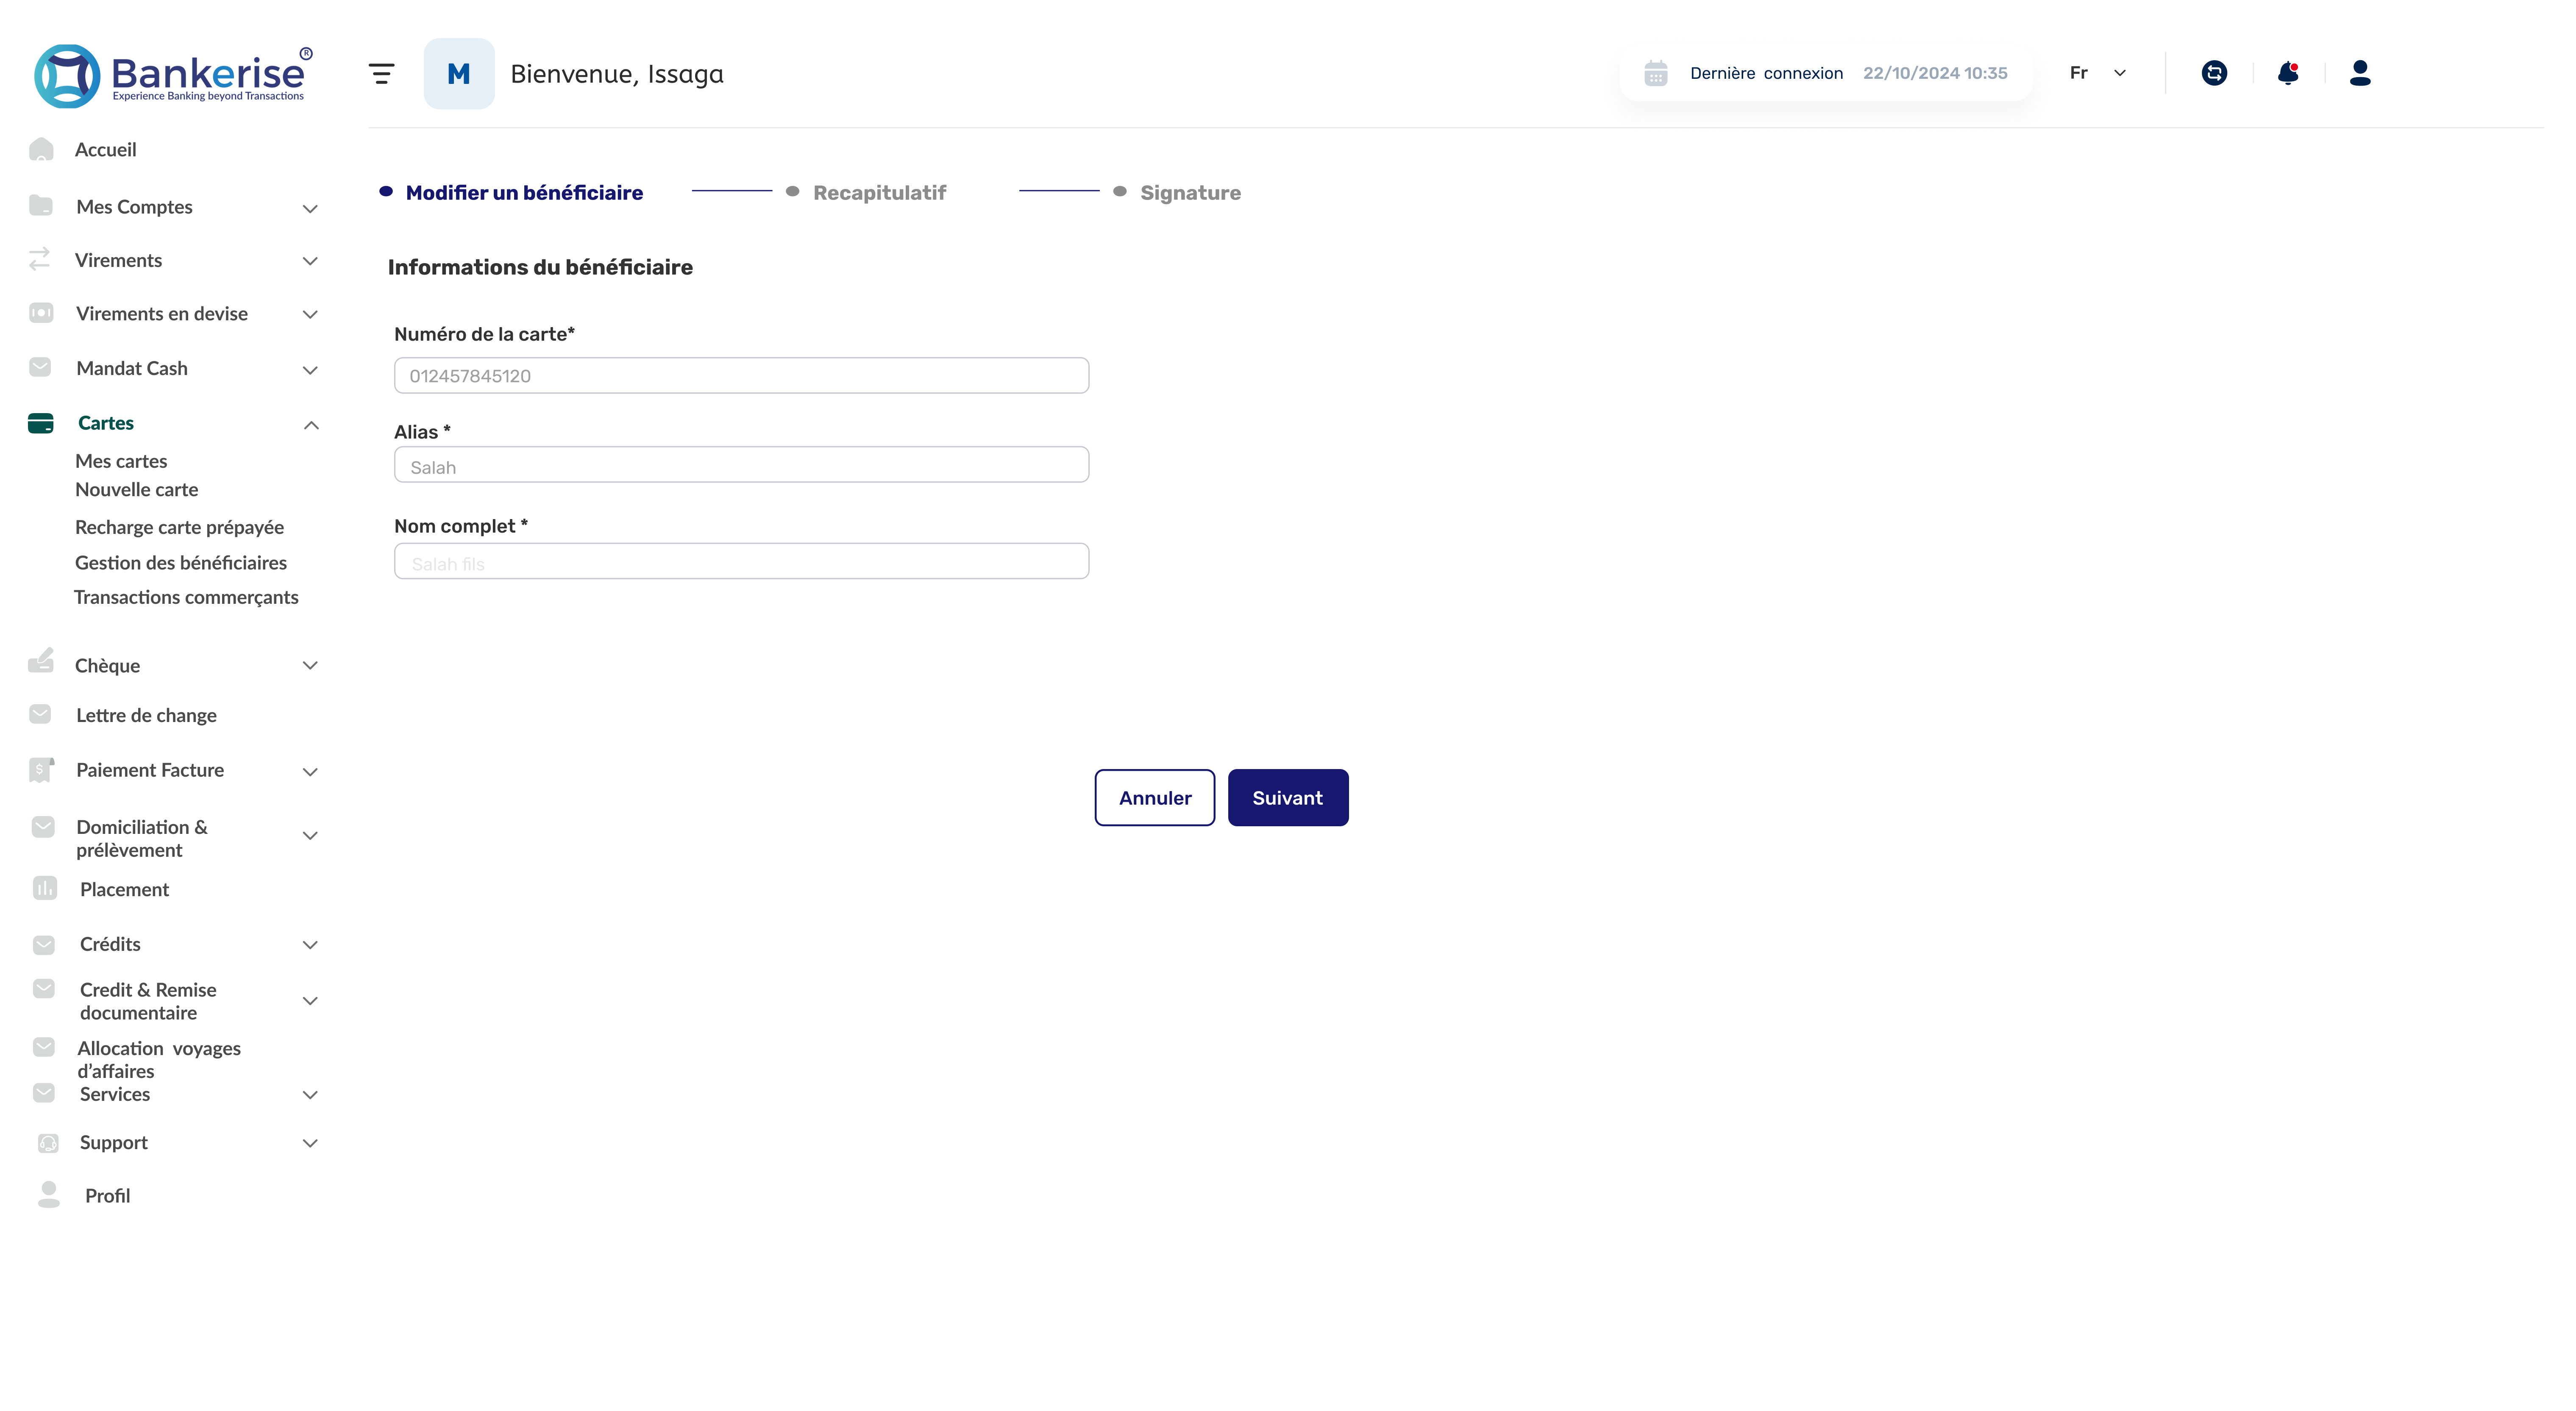Screen dimensions: 2576x1411
Task: Click the Placement chart icon
Action: [45, 888]
